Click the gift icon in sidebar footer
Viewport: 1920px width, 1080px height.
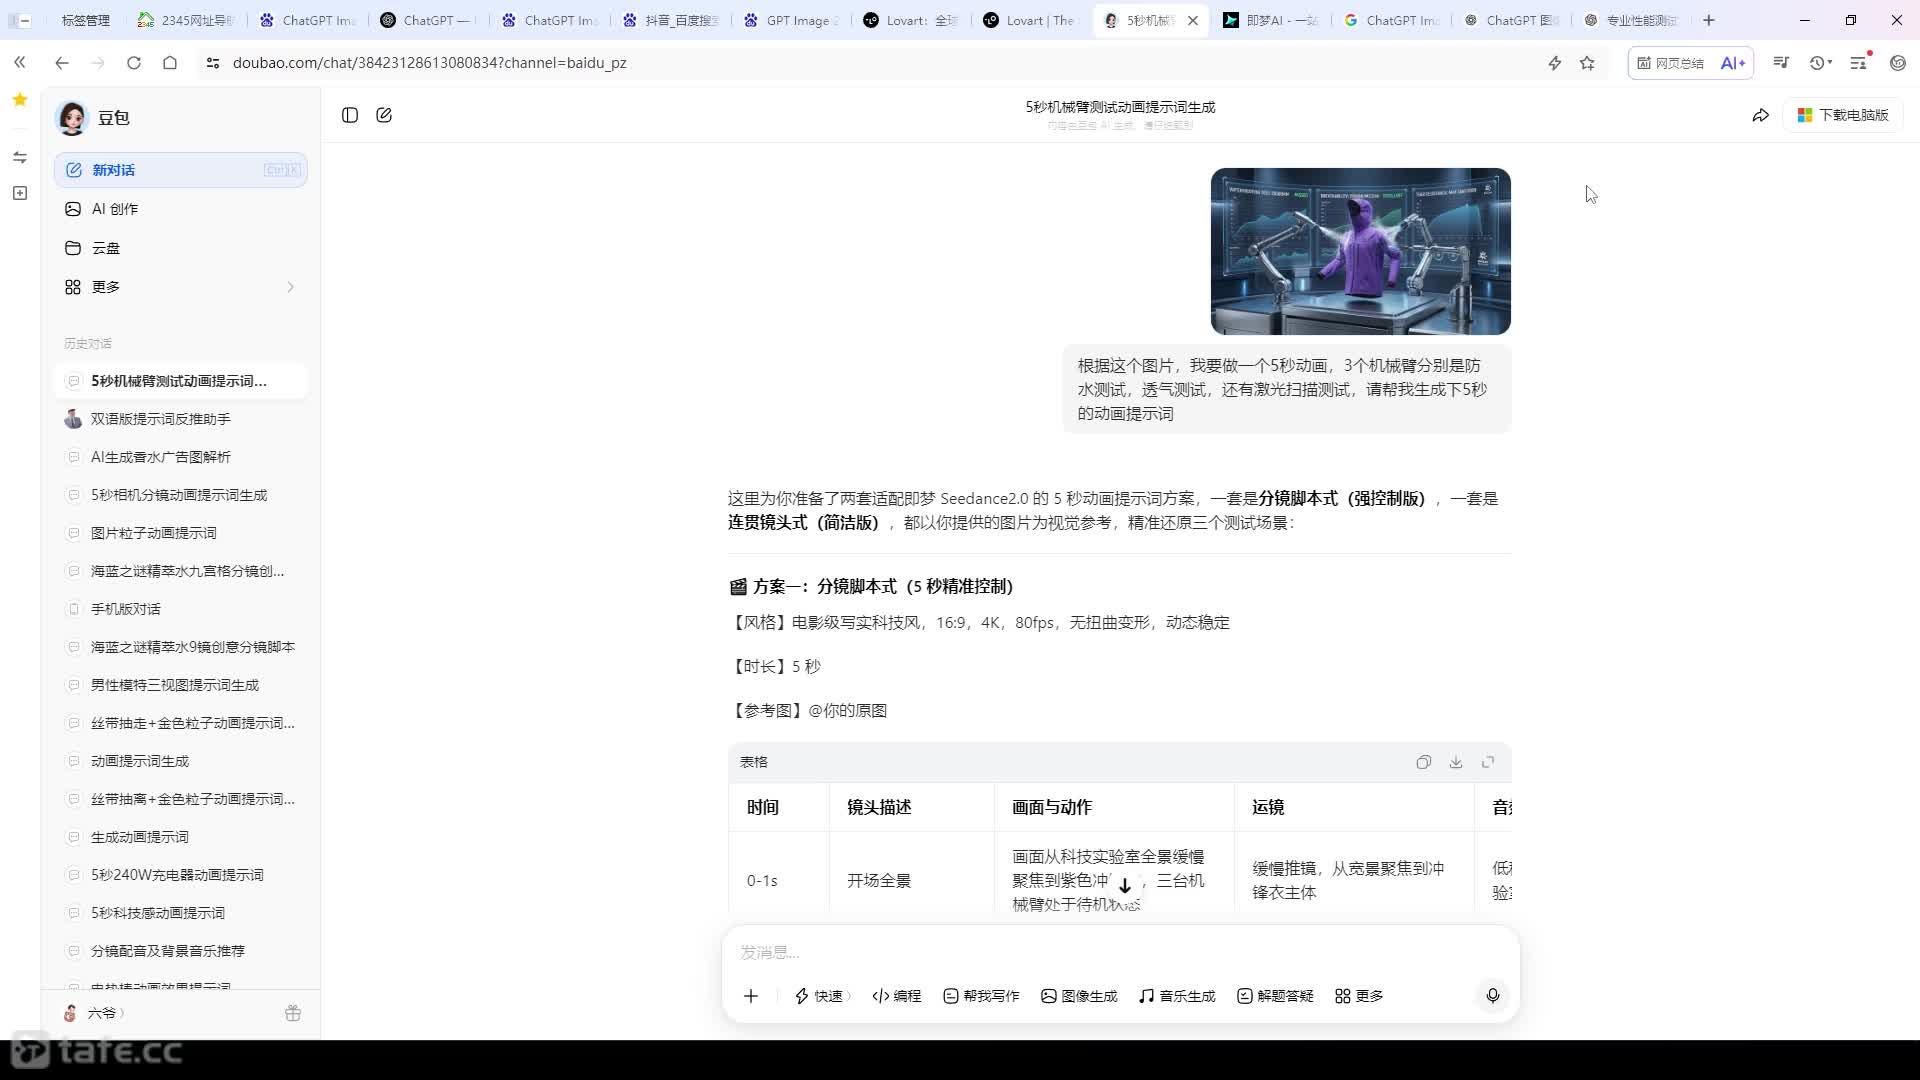click(x=293, y=1013)
